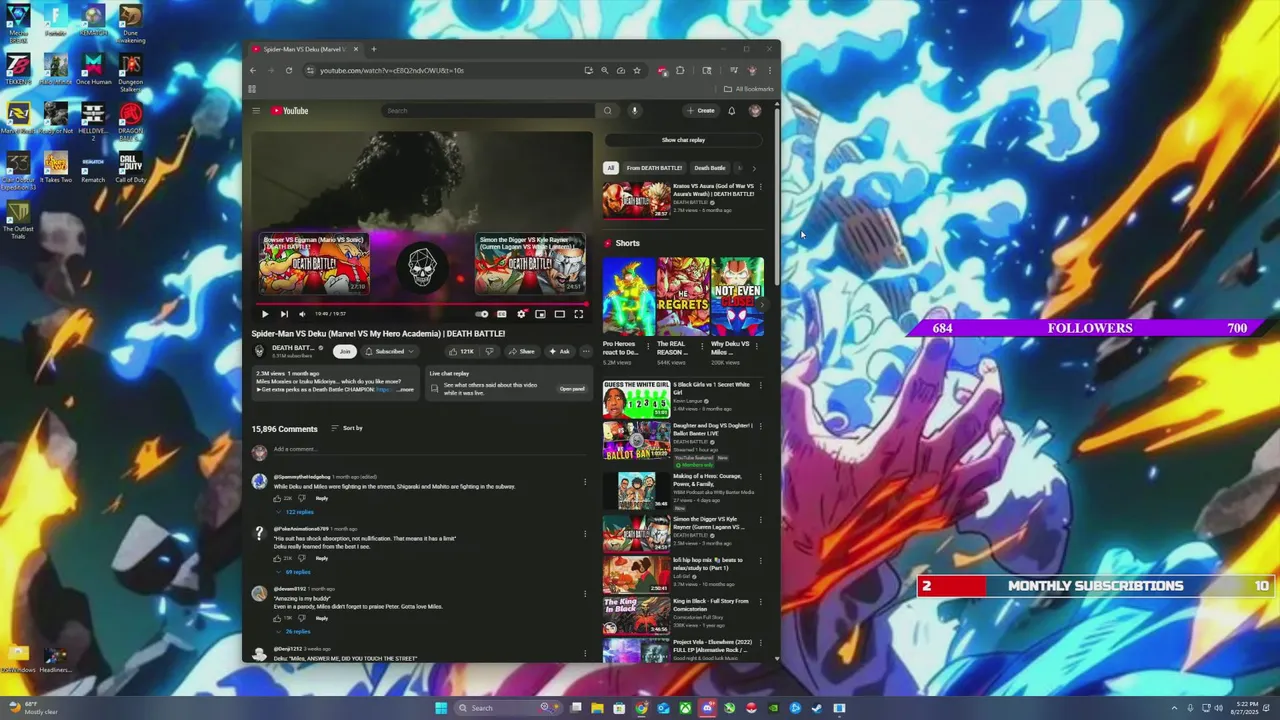Screen dimensions: 1280x720
Task: Select the Death Battle chip
Action: pyautogui.click(x=710, y=168)
